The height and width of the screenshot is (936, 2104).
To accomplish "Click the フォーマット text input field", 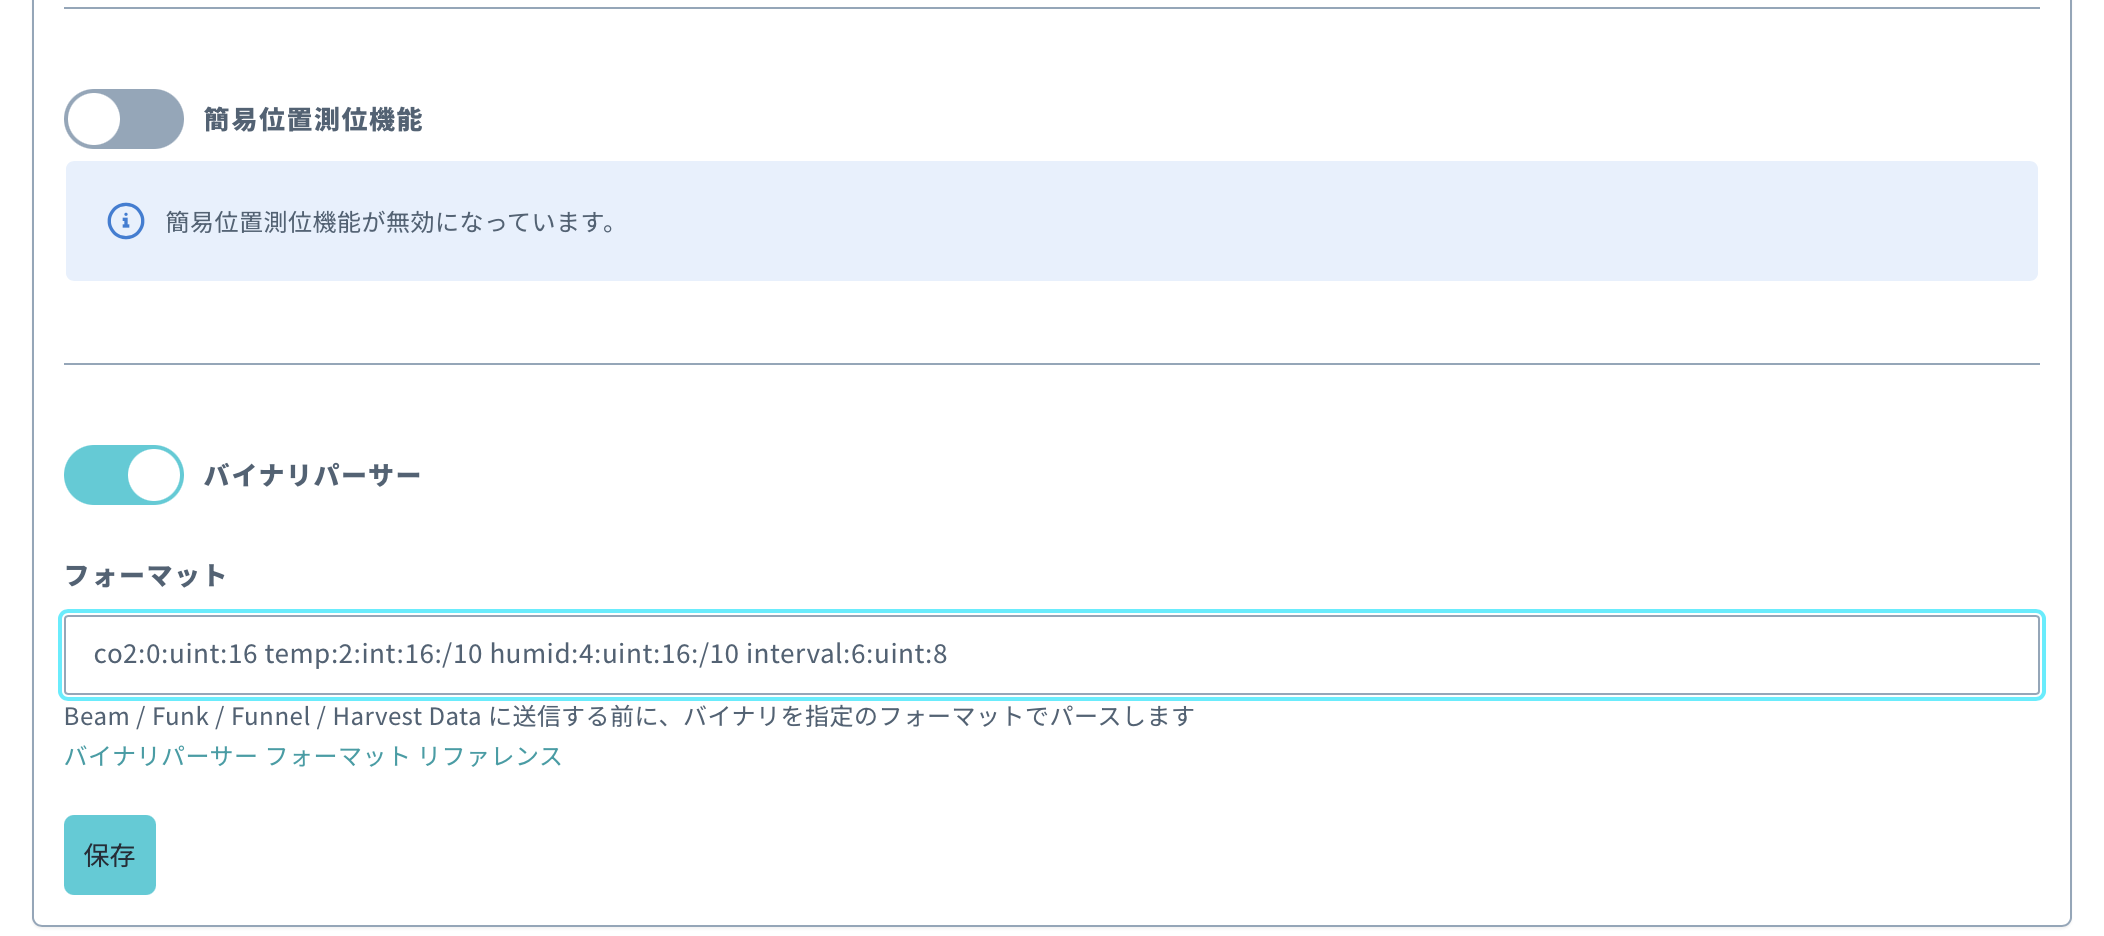I will (x=1050, y=655).
